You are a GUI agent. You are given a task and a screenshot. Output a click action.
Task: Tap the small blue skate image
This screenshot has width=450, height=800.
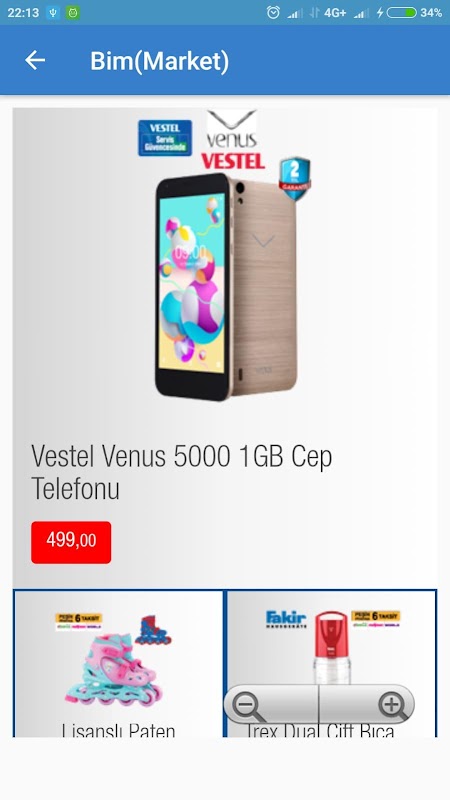point(153,630)
